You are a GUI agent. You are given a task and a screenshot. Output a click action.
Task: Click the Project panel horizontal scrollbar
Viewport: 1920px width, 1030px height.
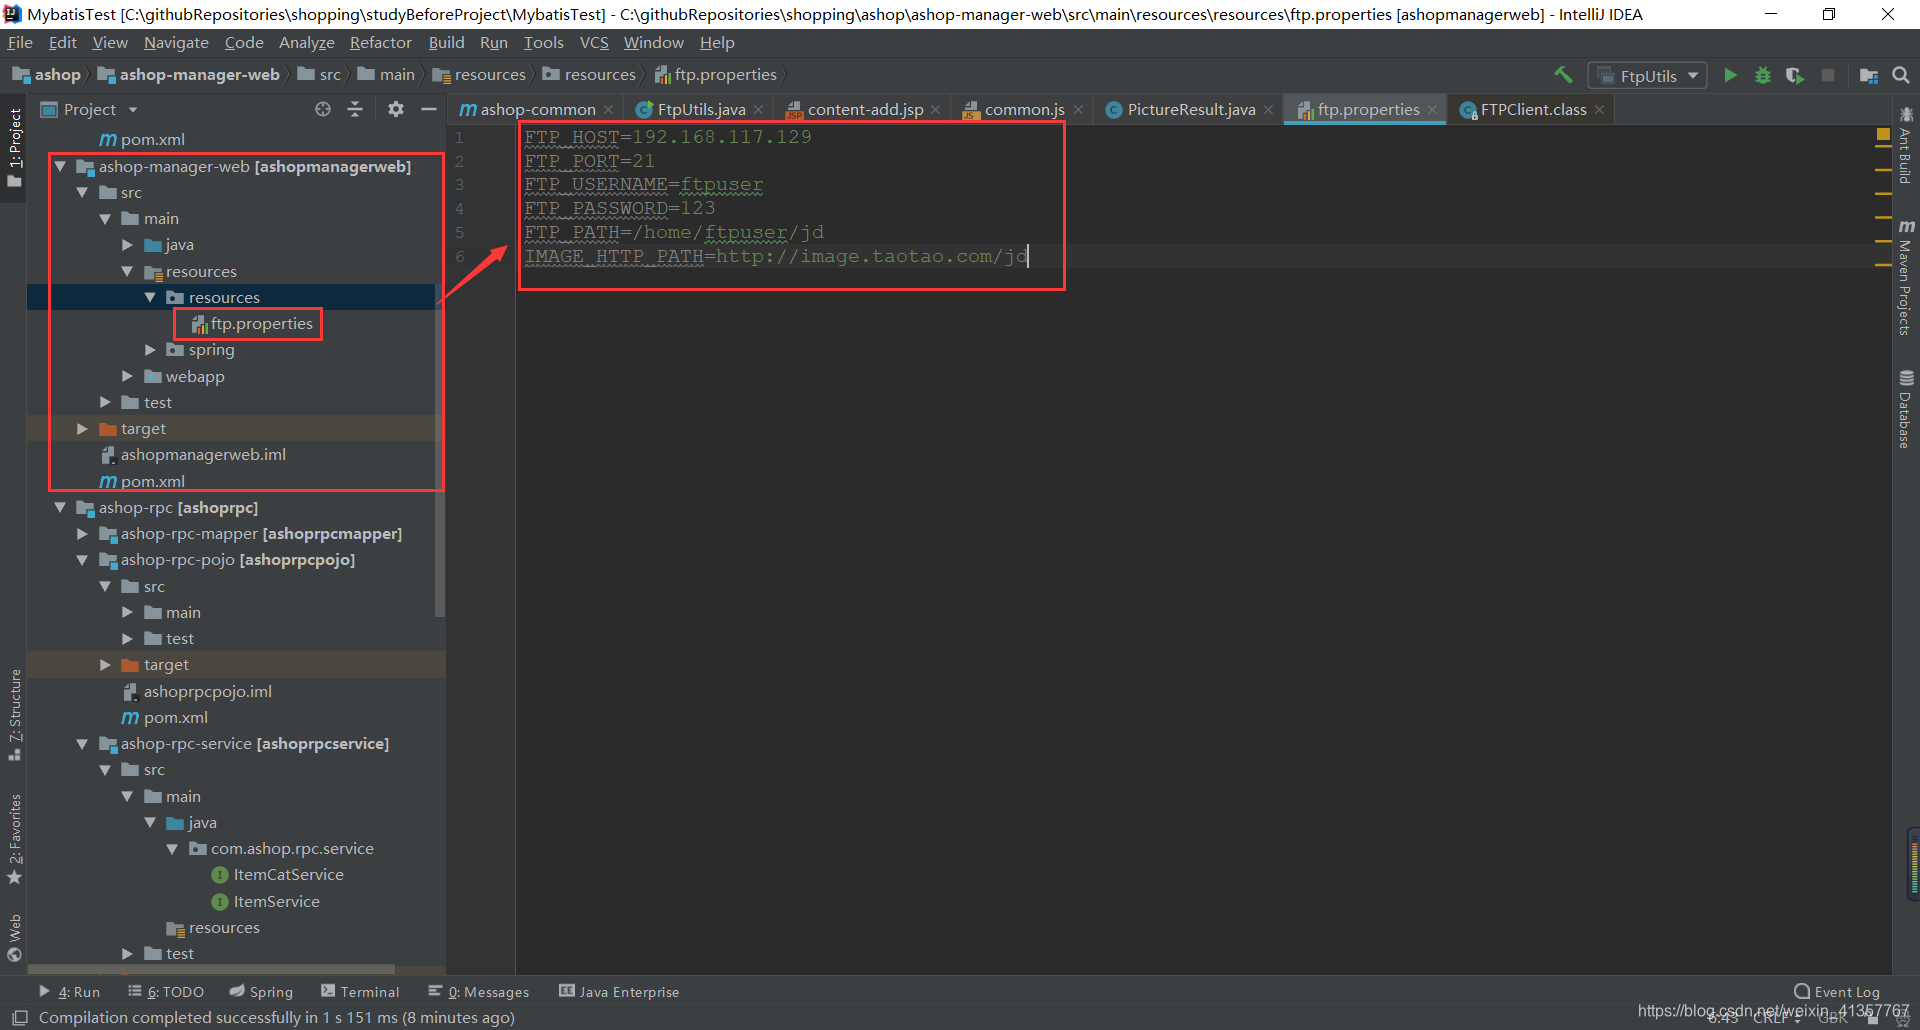pos(211,969)
